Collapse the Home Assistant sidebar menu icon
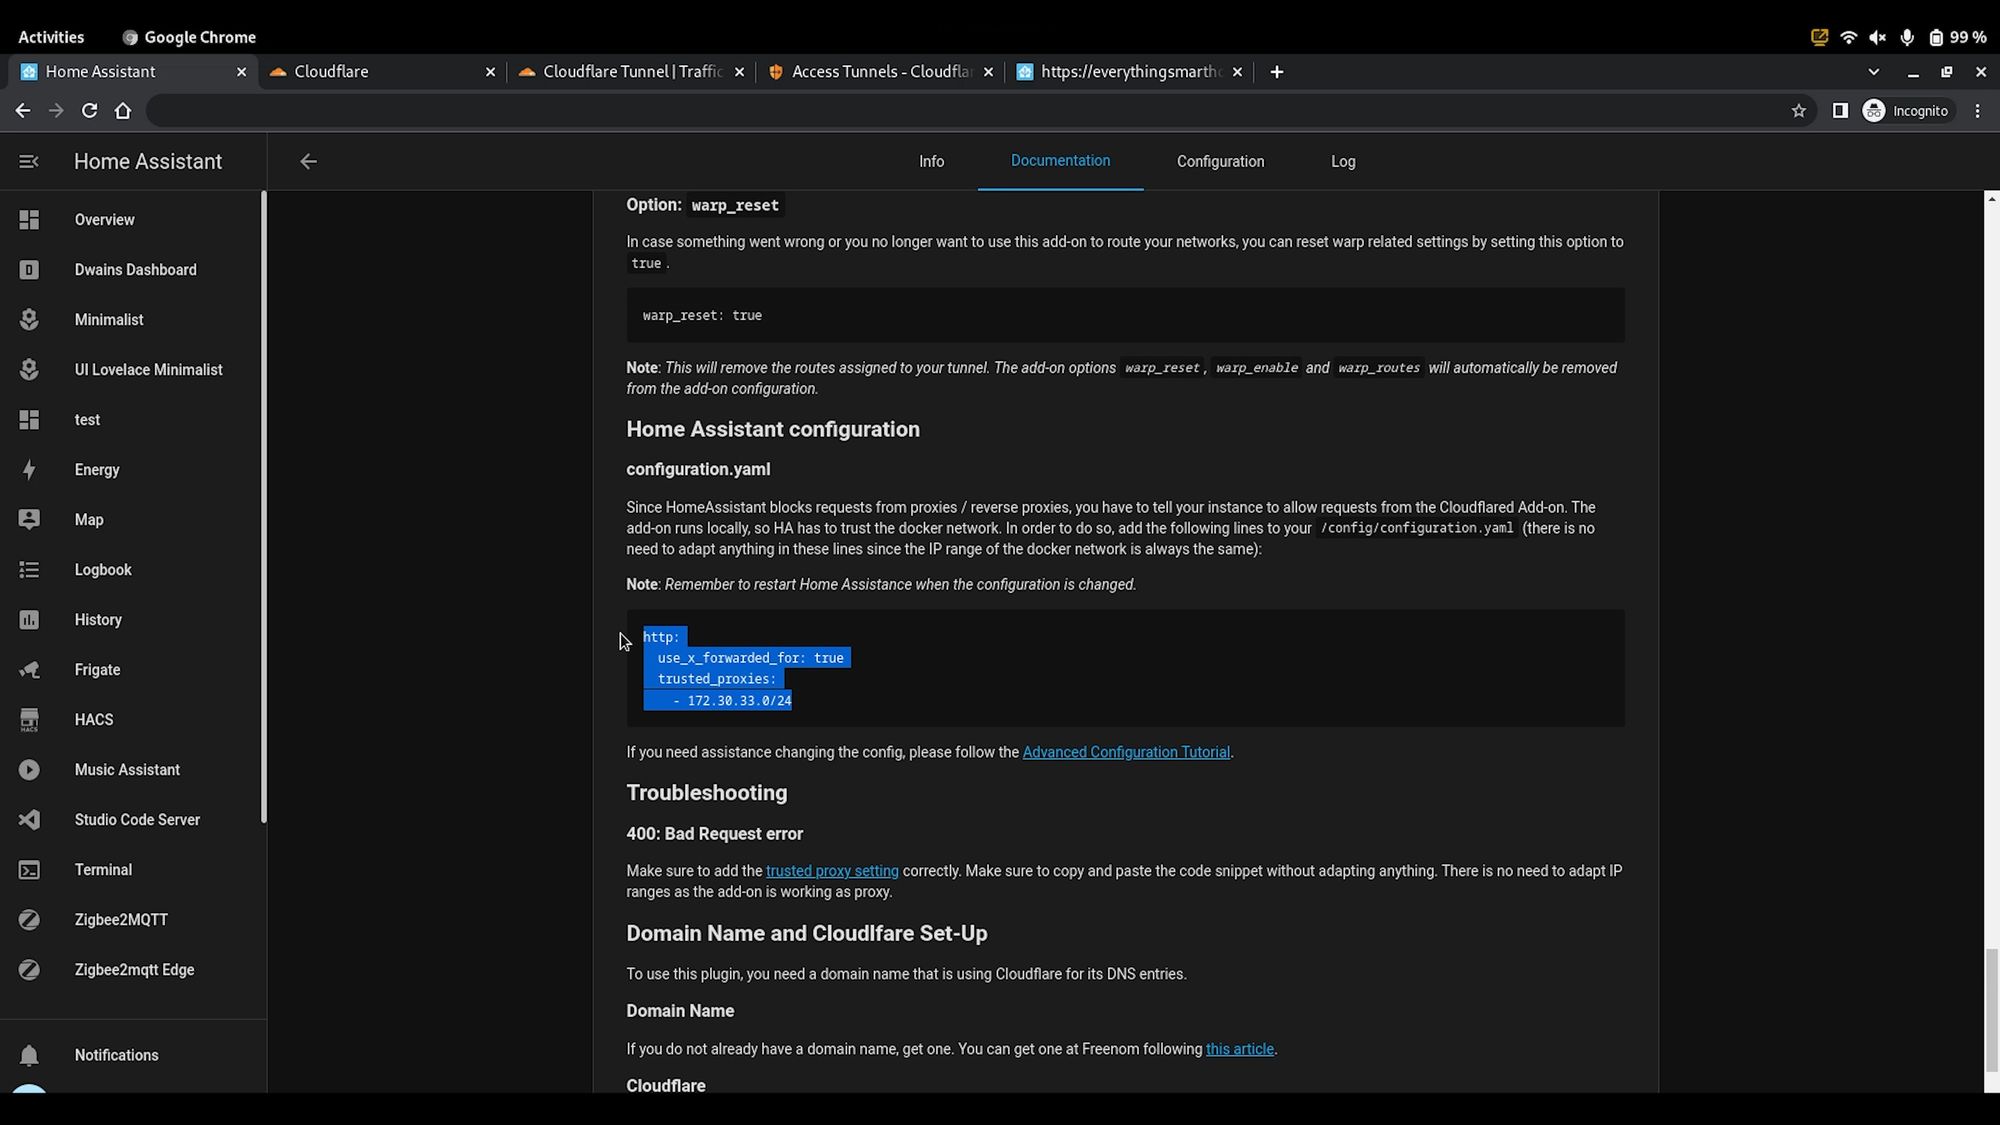The height and width of the screenshot is (1125, 2000). (x=29, y=161)
